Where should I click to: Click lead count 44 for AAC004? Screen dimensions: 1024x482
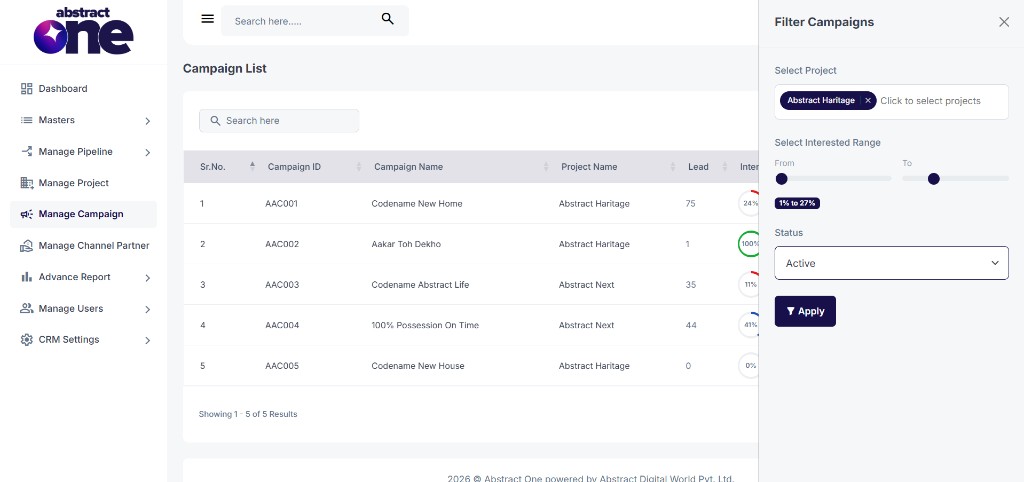point(691,325)
